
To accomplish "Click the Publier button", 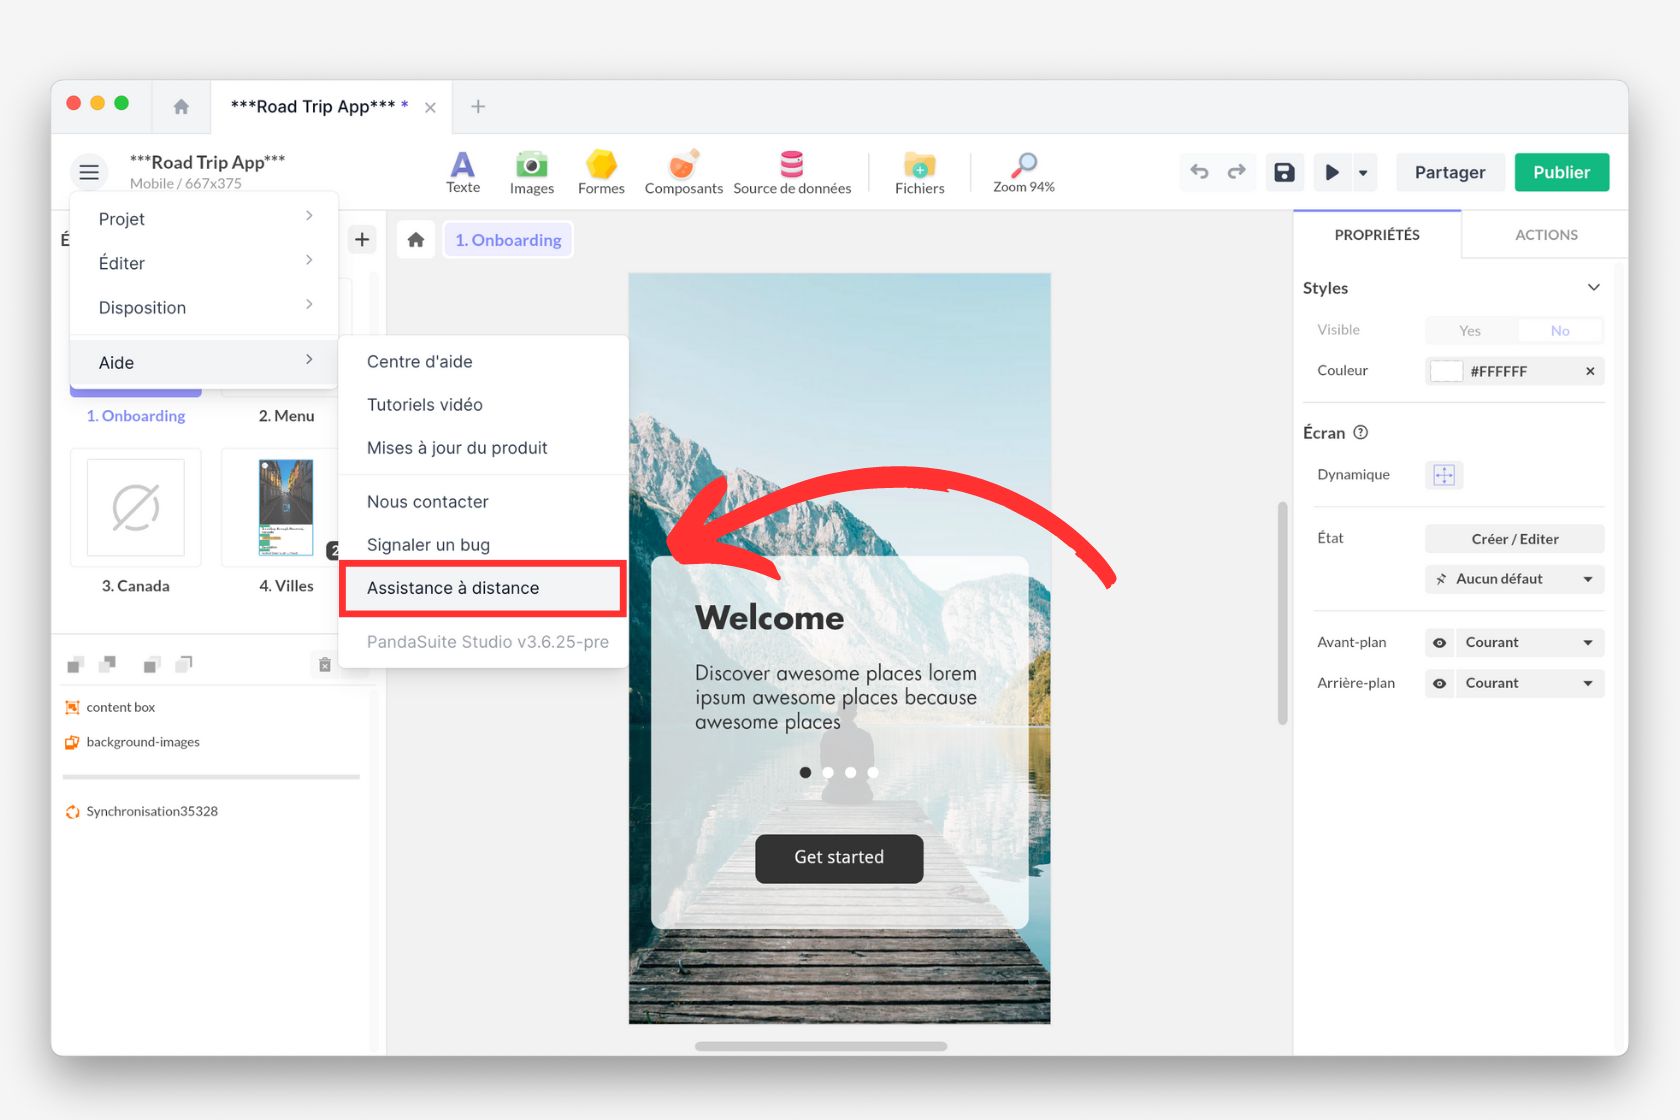I will [x=1560, y=172].
